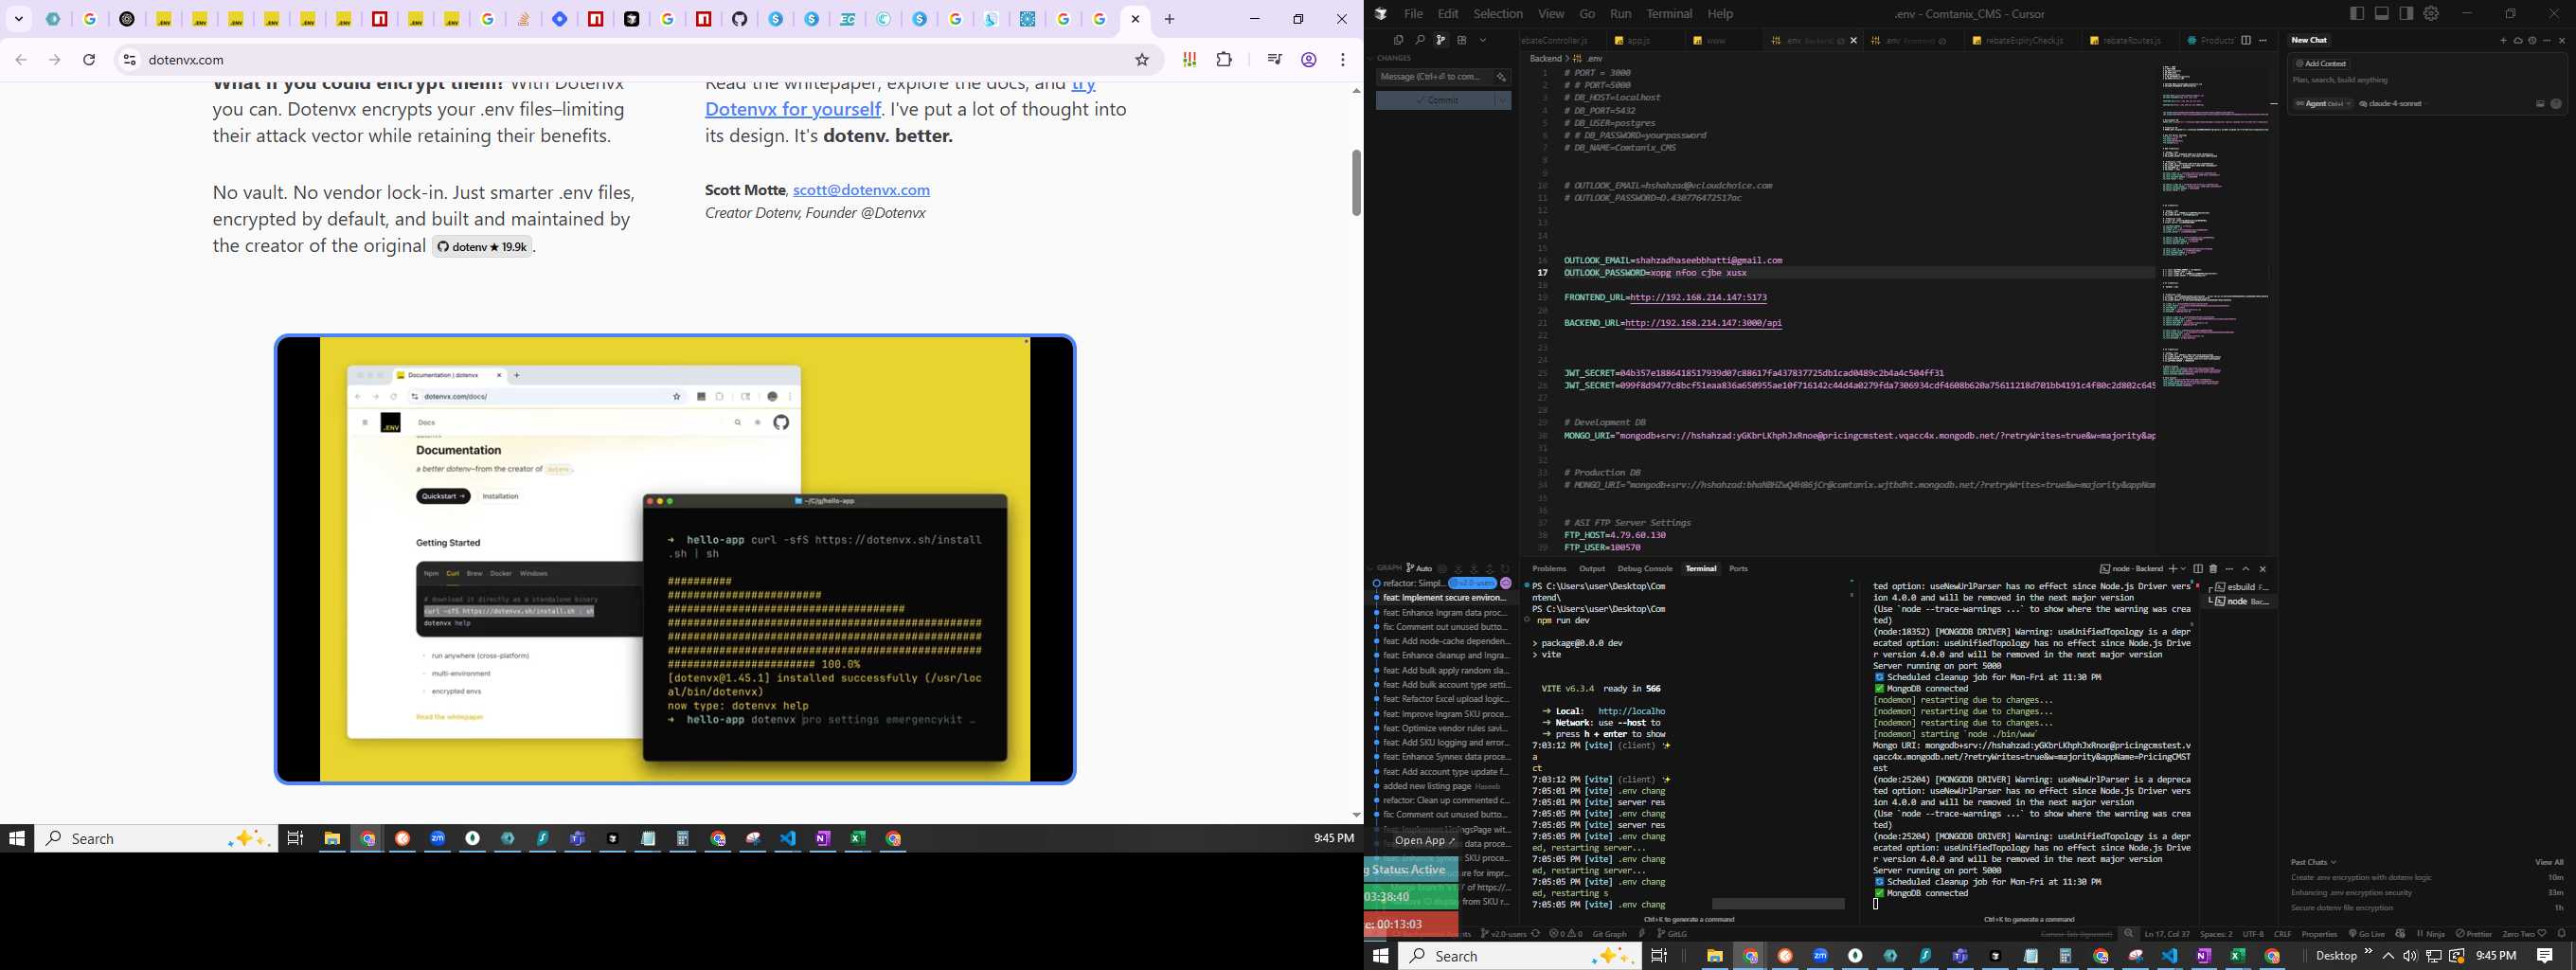Open the Agent mode dropdown in chat
2576x970 pixels.
(2324, 104)
